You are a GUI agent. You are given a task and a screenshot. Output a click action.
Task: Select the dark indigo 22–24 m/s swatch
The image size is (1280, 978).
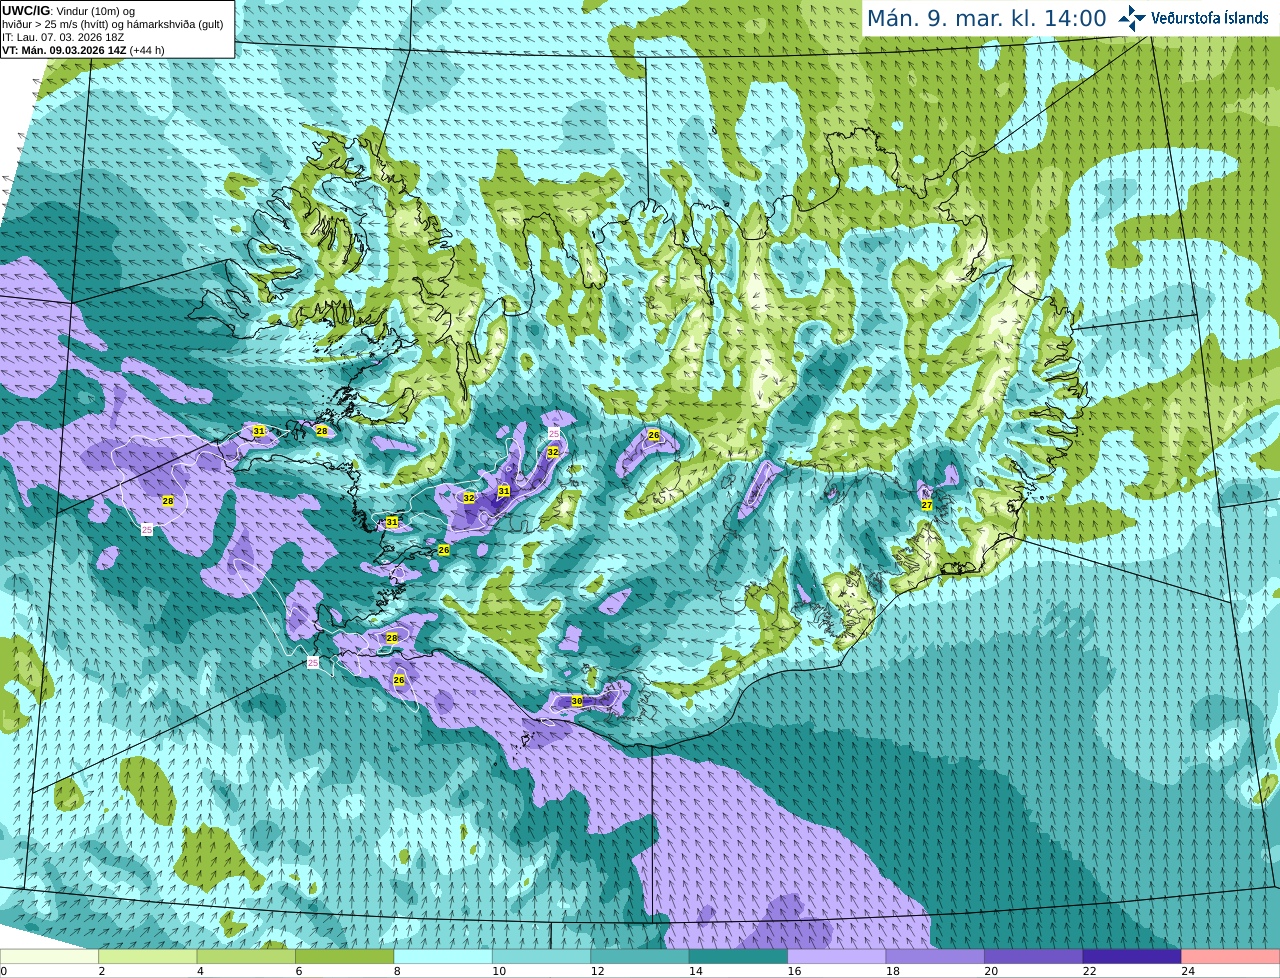point(1132,957)
